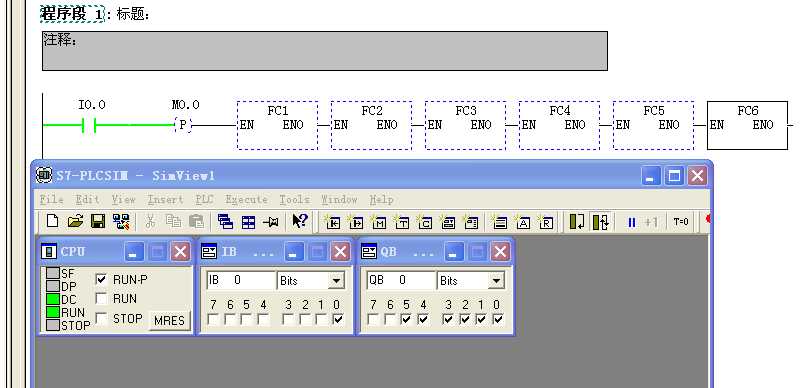
Task: Click the T=0 timer reset button
Action: coord(680,222)
